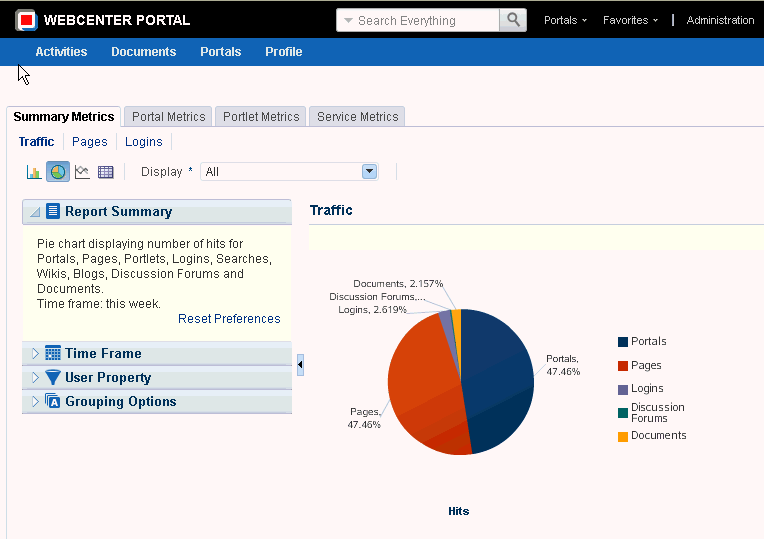Viewport: 764px width, 539px height.
Task: Expand the Grouping Options section
Action: point(35,402)
